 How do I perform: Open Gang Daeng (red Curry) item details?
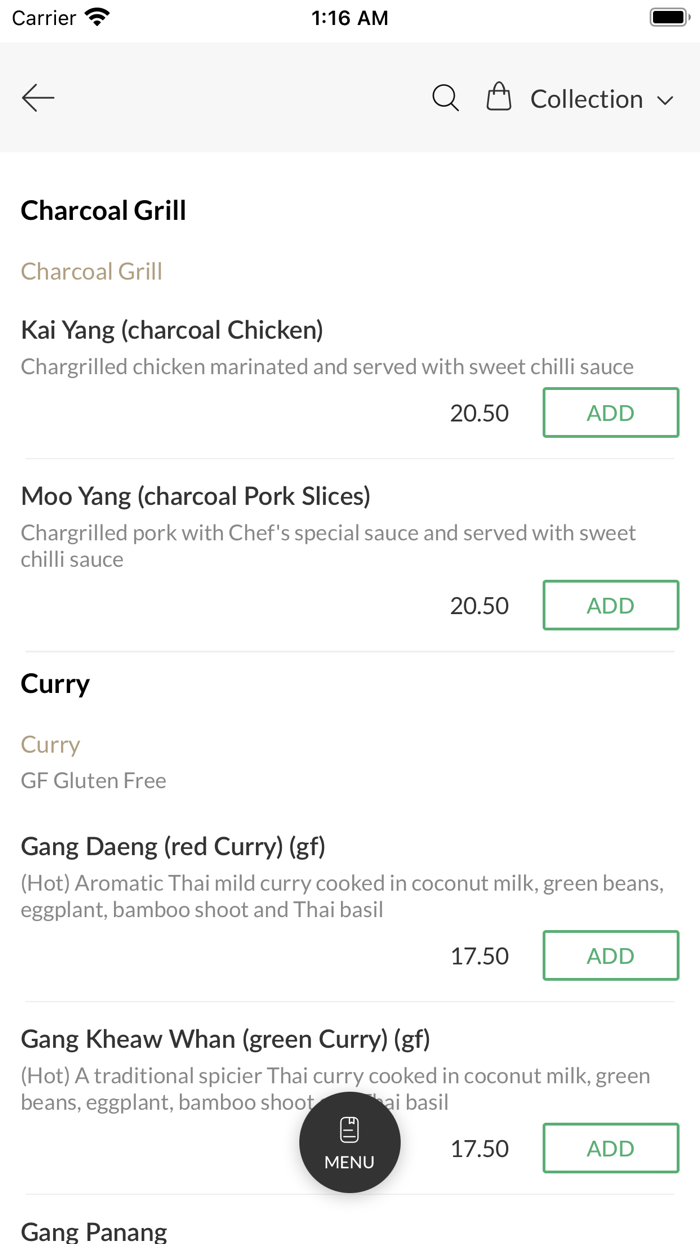tap(173, 847)
